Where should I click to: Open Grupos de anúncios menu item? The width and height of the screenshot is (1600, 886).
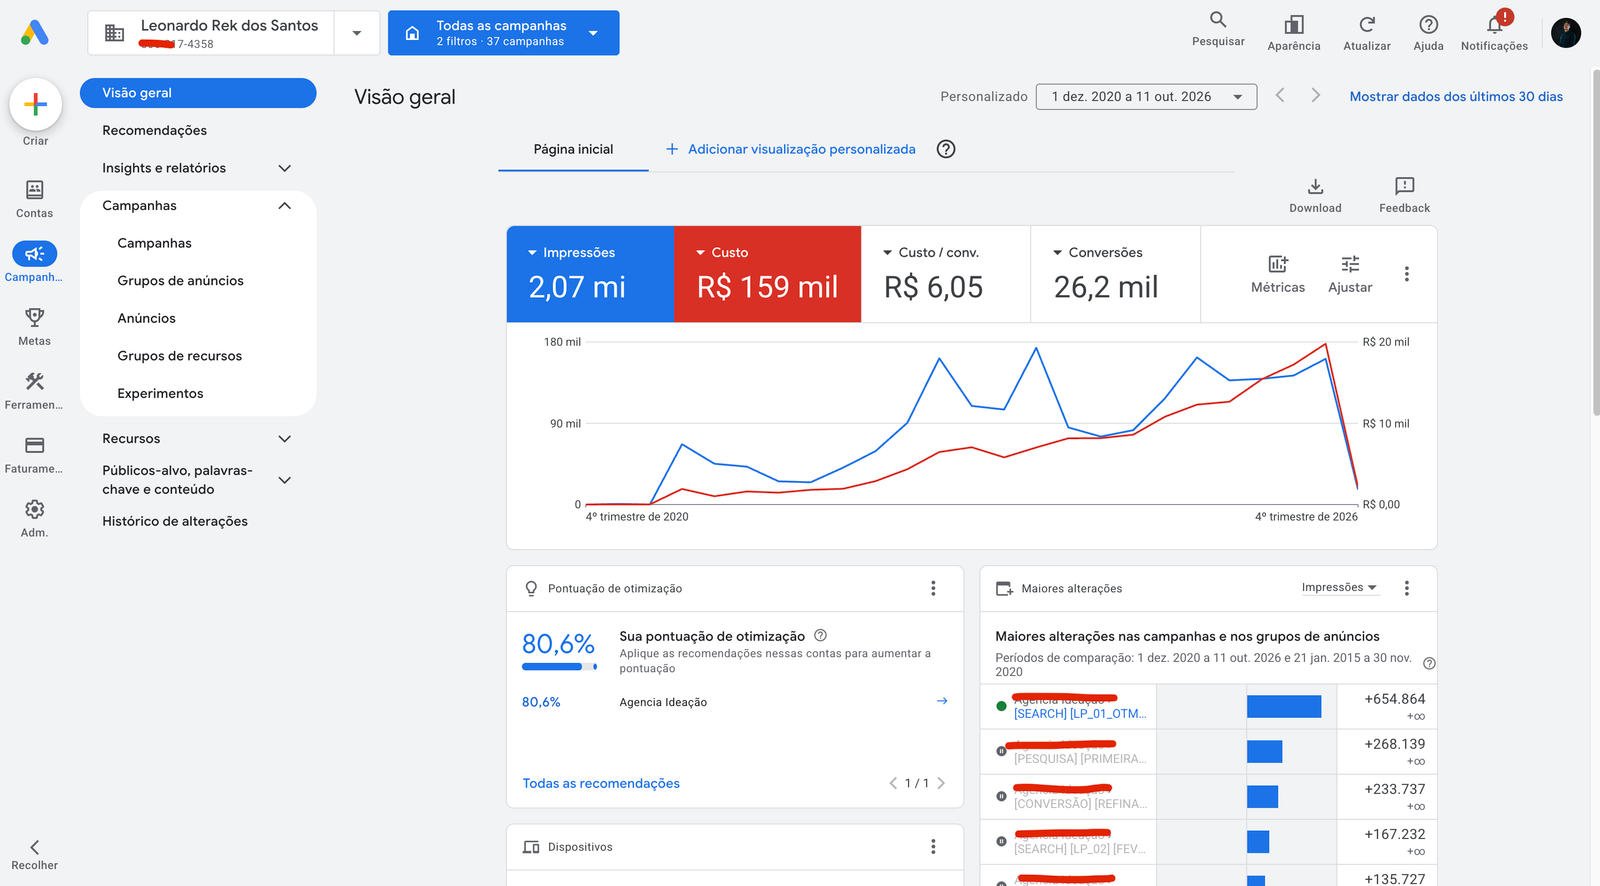click(180, 281)
